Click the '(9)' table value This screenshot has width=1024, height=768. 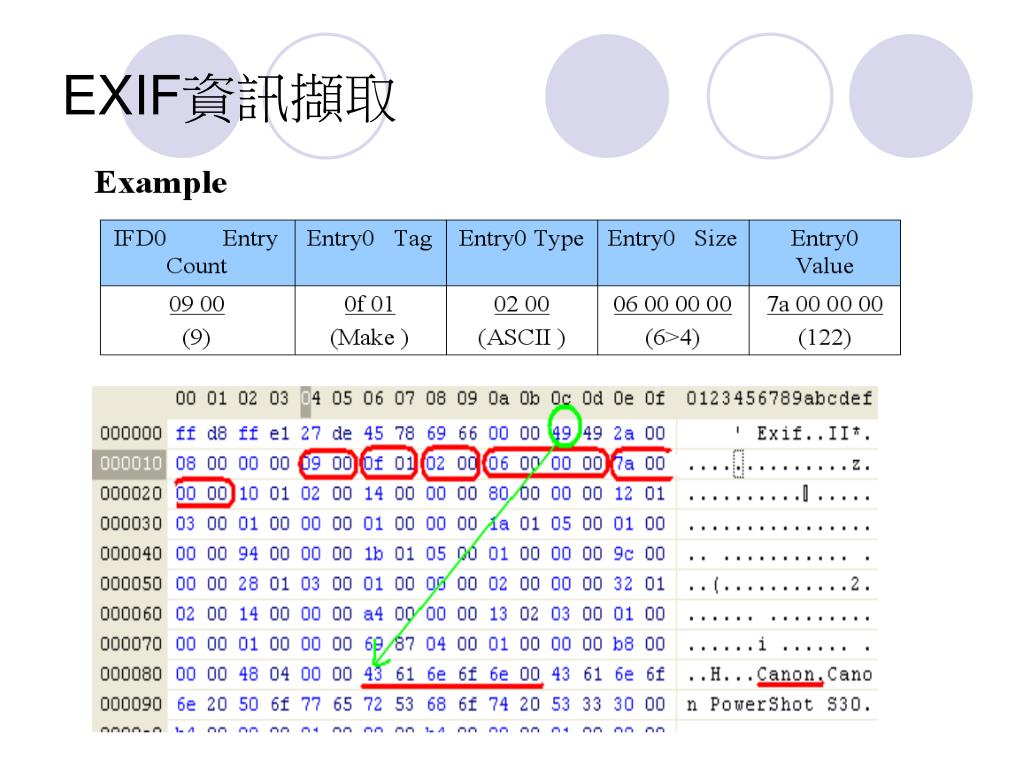(x=196, y=338)
